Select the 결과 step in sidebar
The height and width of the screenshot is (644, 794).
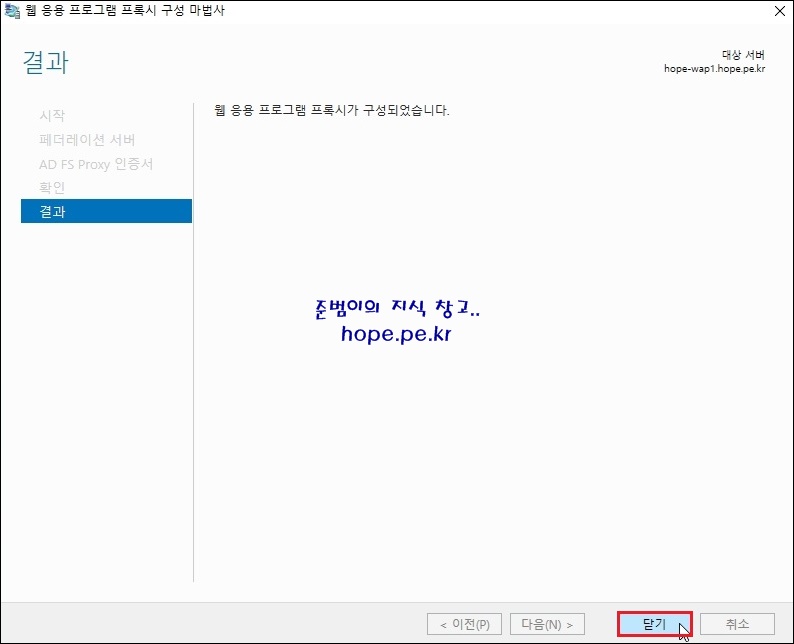click(106, 211)
